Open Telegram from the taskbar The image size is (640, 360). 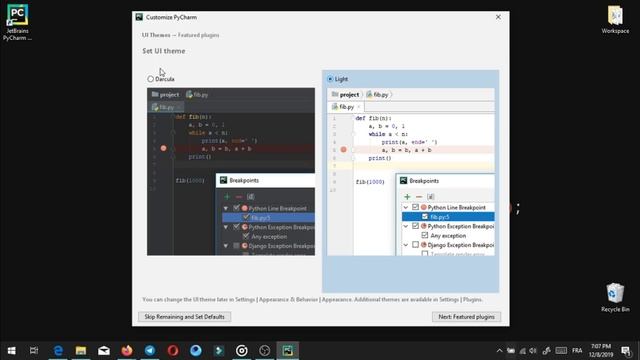click(x=150, y=351)
